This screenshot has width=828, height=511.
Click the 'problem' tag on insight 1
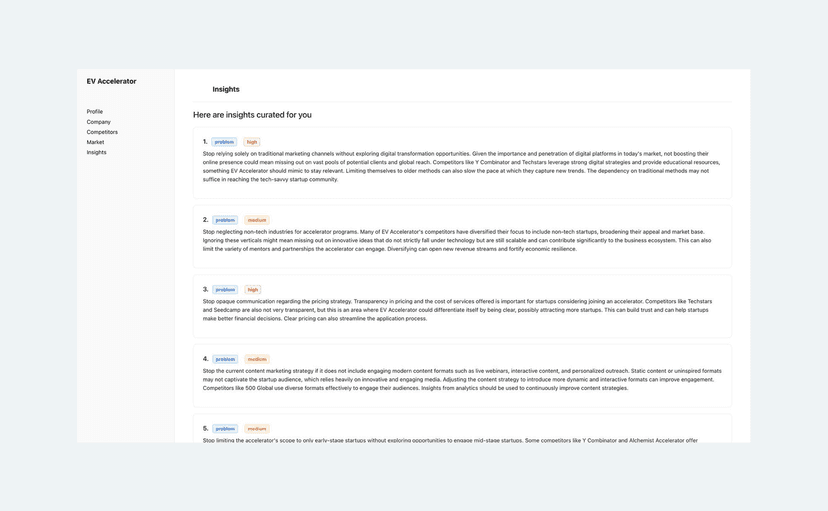[x=224, y=142]
